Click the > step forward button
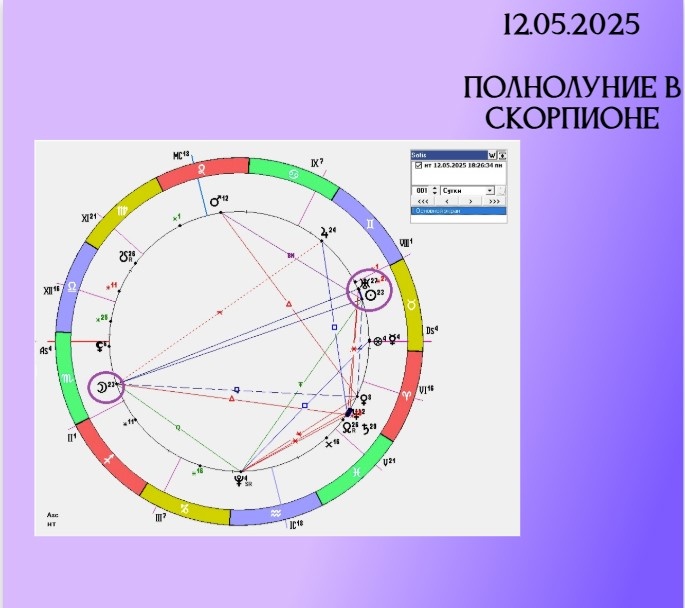Screen dimensions: 685x608 [470, 202]
